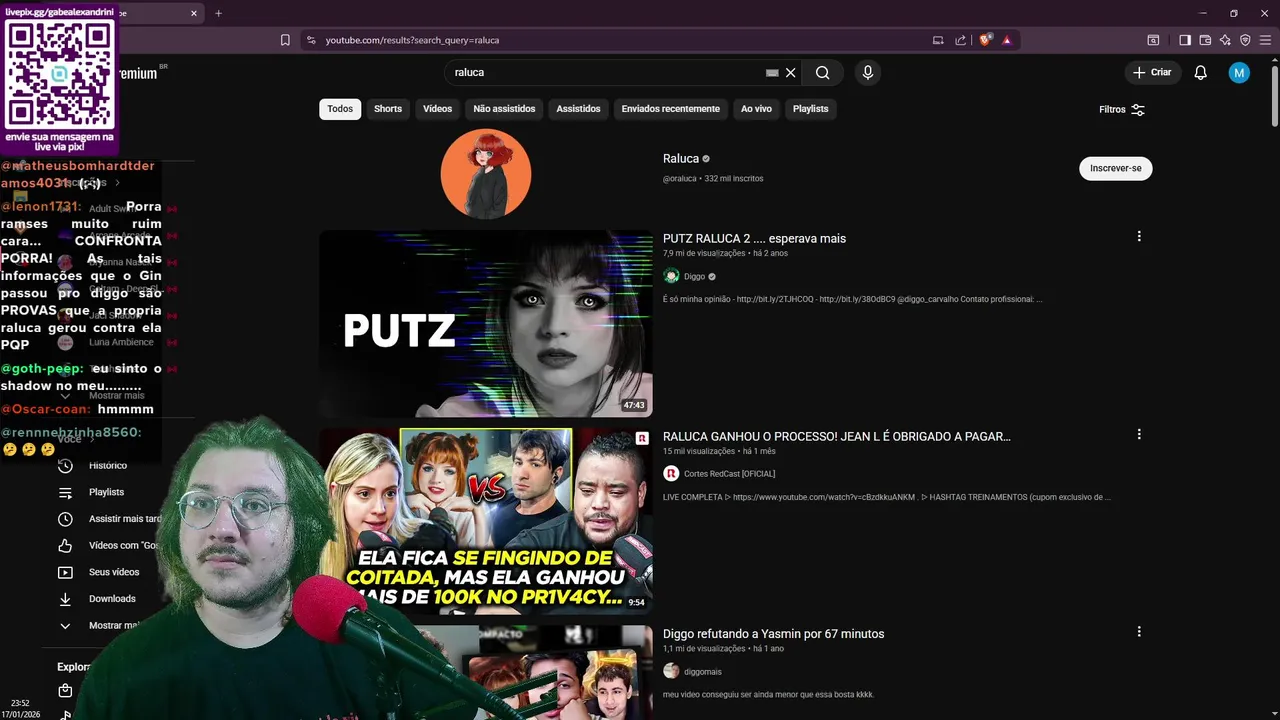
Task: Select the Não assistidos filter chip
Action: tap(504, 109)
